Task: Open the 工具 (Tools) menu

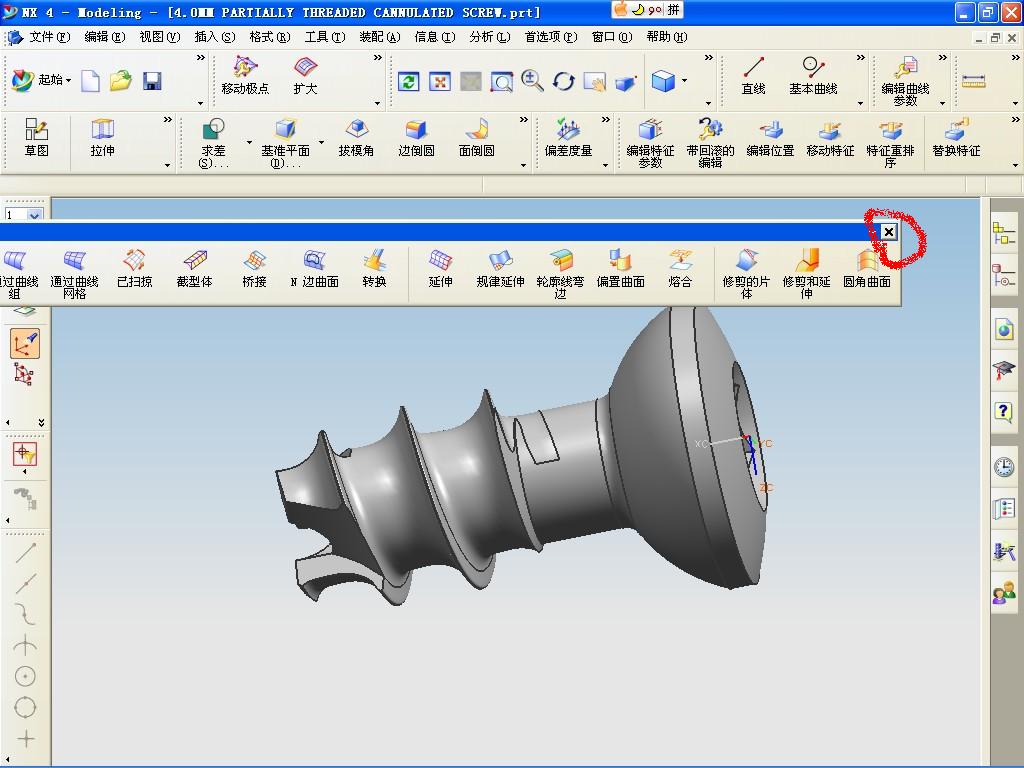Action: pyautogui.click(x=325, y=37)
